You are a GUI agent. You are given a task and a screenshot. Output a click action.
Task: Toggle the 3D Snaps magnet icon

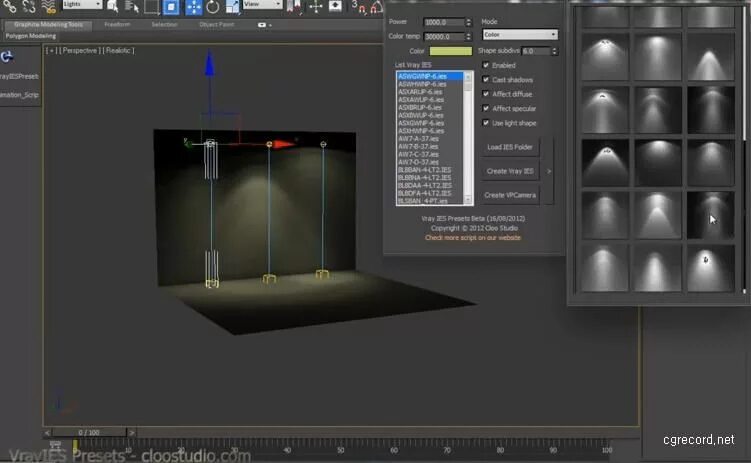359,7
